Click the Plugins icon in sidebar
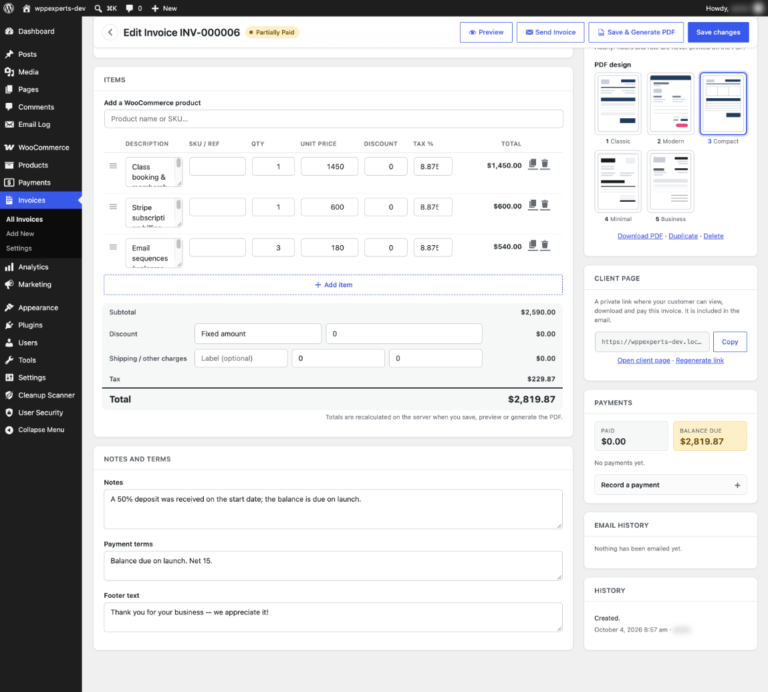Screen dimensions: 768x692 coord(9,325)
